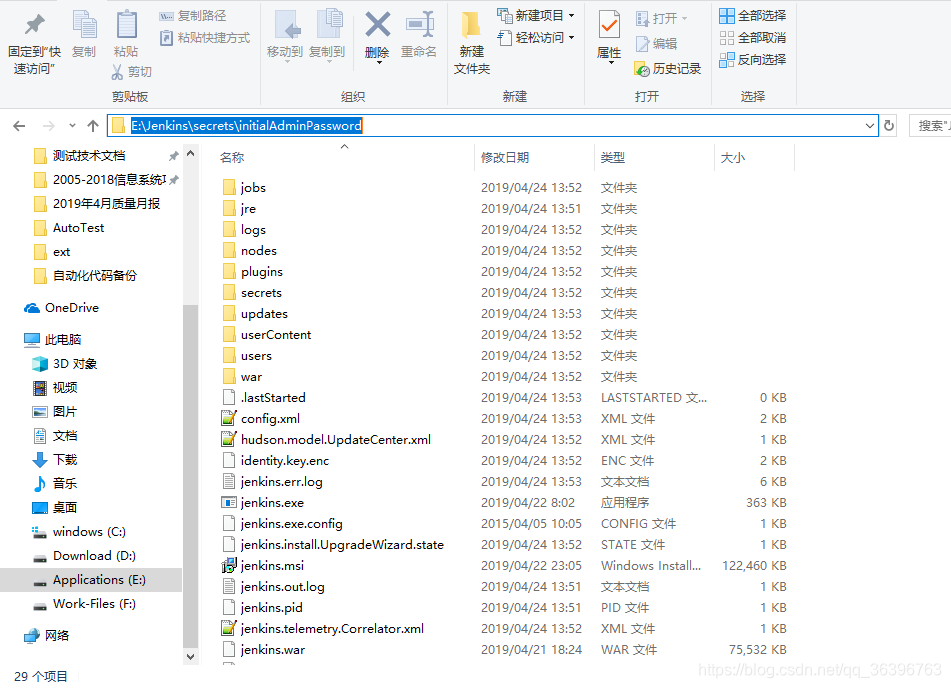Open the recent locations dropdown arrow
Image resolution: width=951 pixels, height=688 pixels.
72,126
